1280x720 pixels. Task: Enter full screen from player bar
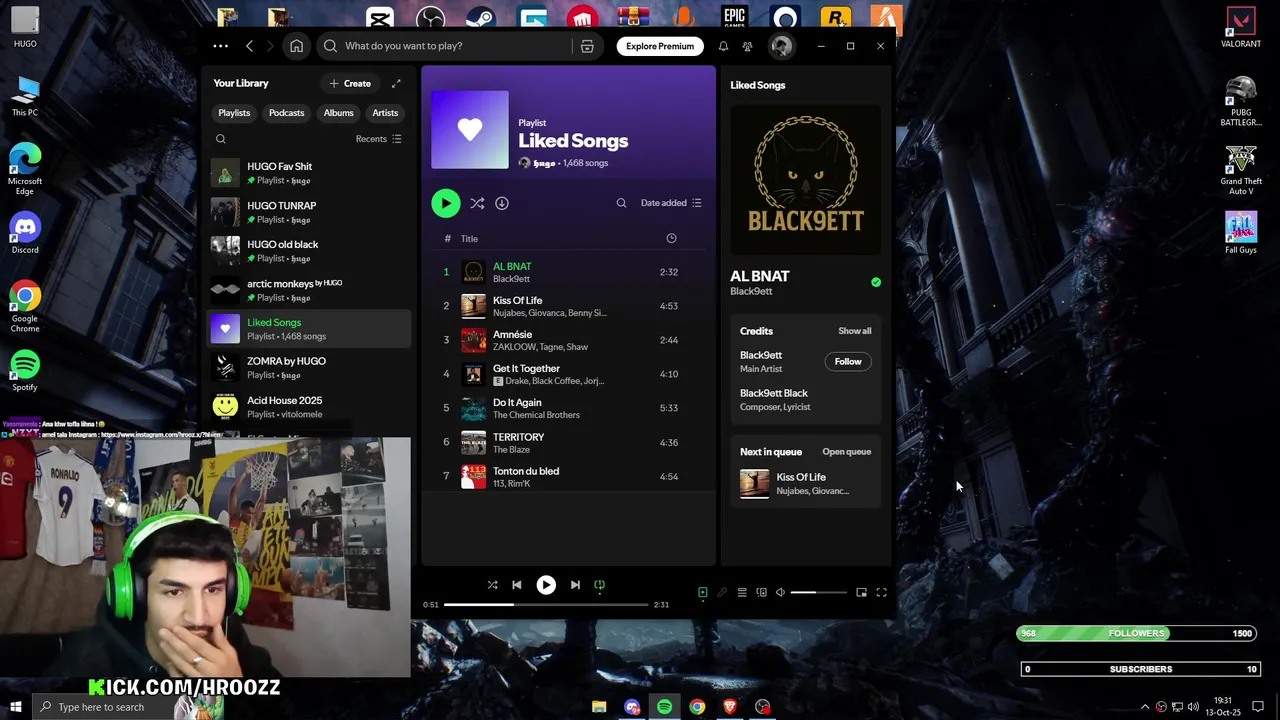881,593
